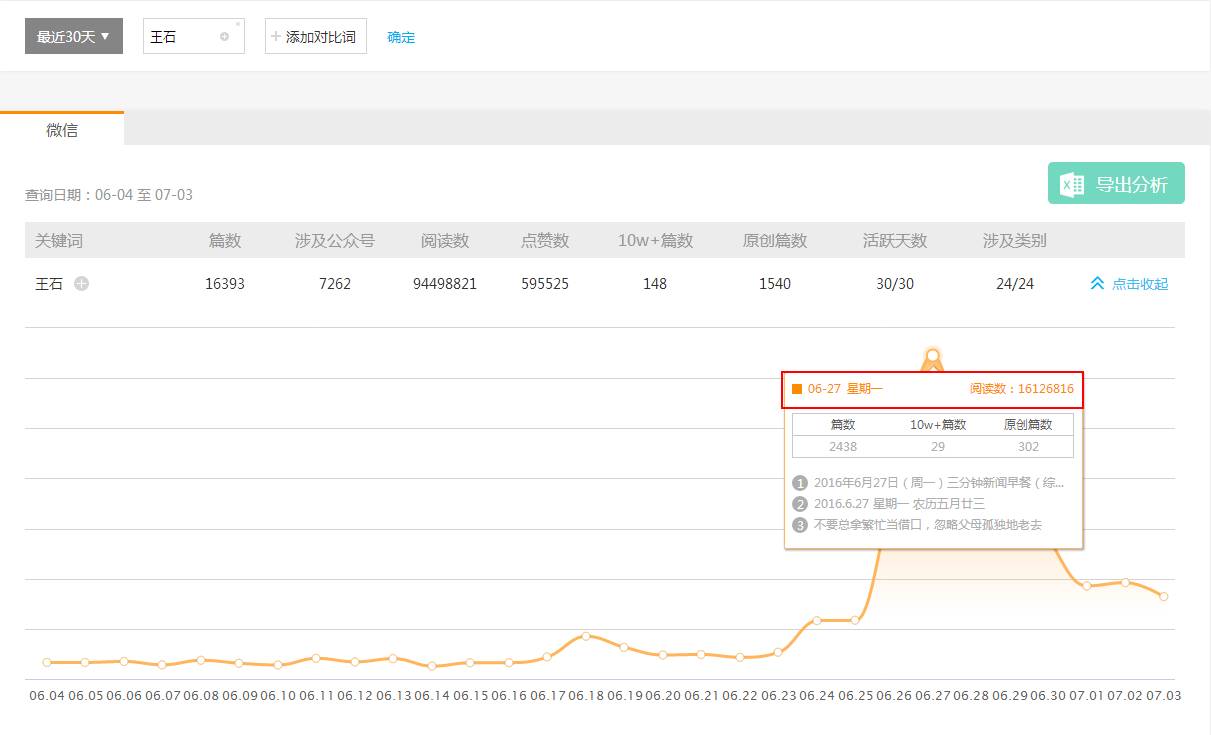This screenshot has height=735, width=1211.
Task: Open article 2 农历五月廿三 in tooltip
Action: click(898, 504)
